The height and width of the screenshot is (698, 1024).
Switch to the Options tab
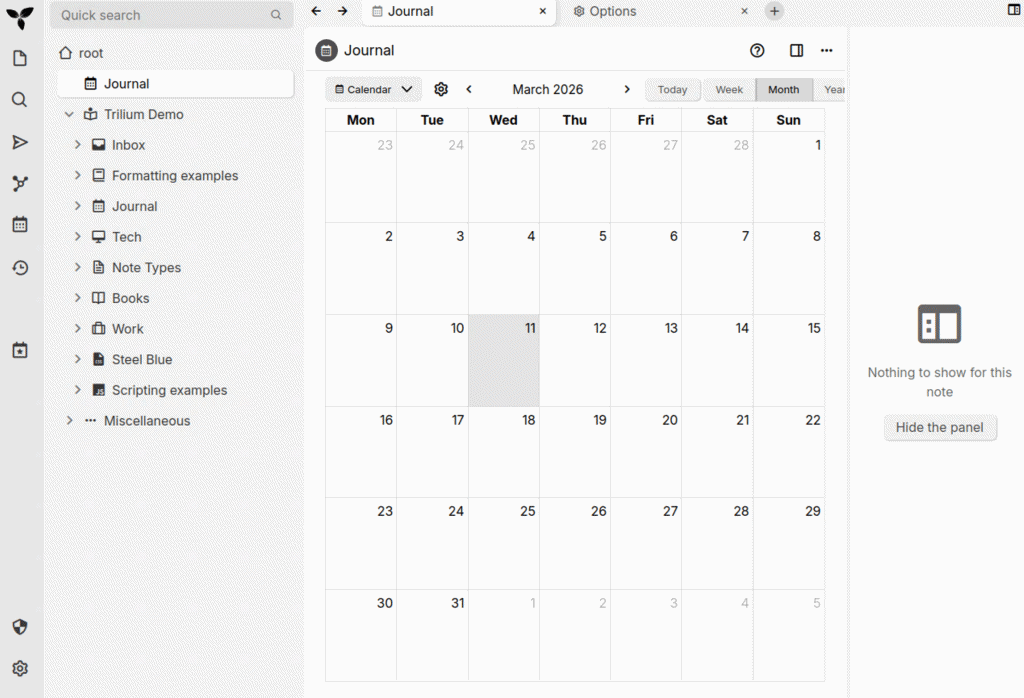tap(612, 11)
